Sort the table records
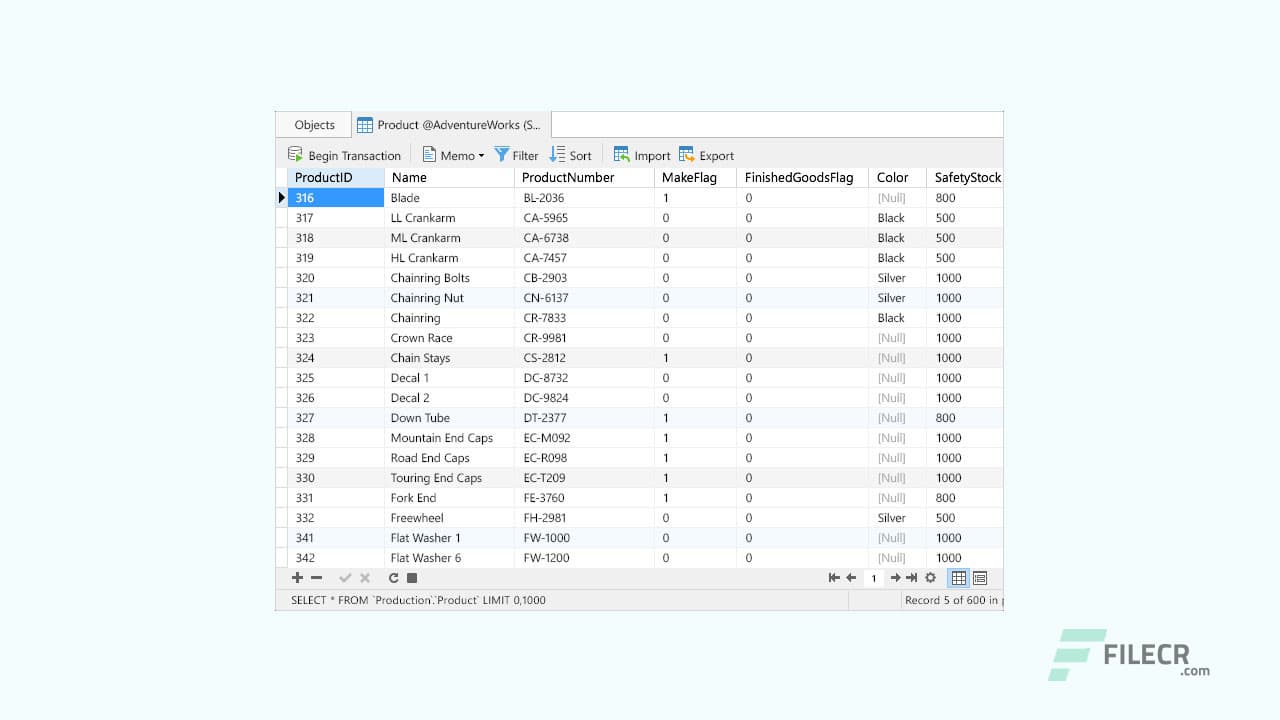The image size is (1280, 720). 571,155
